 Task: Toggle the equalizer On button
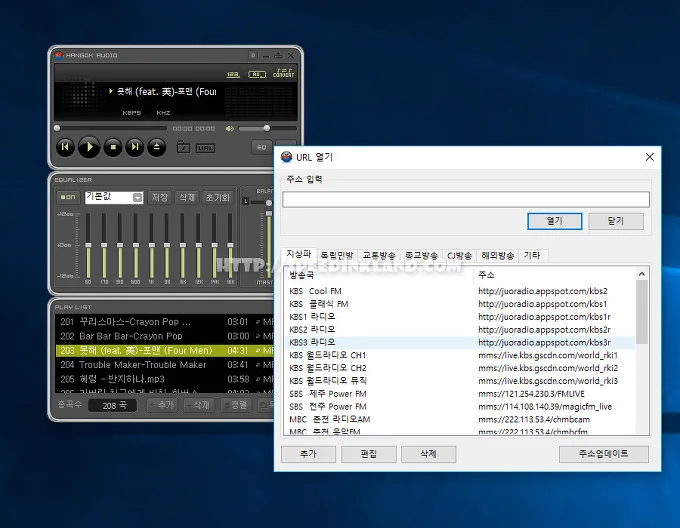68,197
